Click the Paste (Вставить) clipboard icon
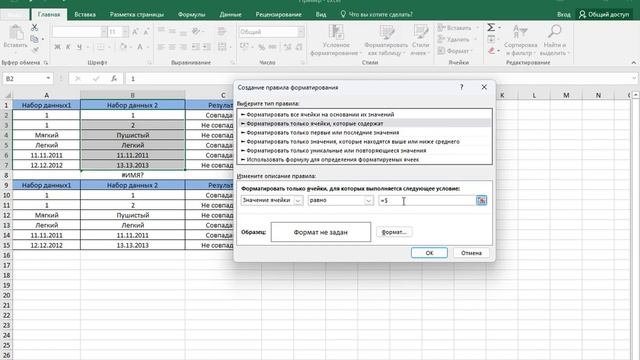The image size is (640, 360). [x=16, y=33]
